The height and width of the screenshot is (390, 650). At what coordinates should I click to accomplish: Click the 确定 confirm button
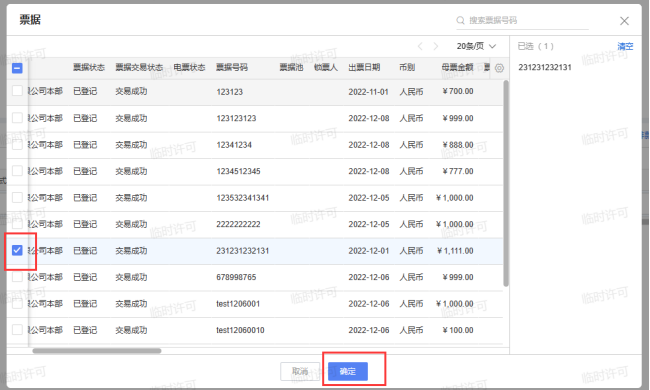coord(347,371)
